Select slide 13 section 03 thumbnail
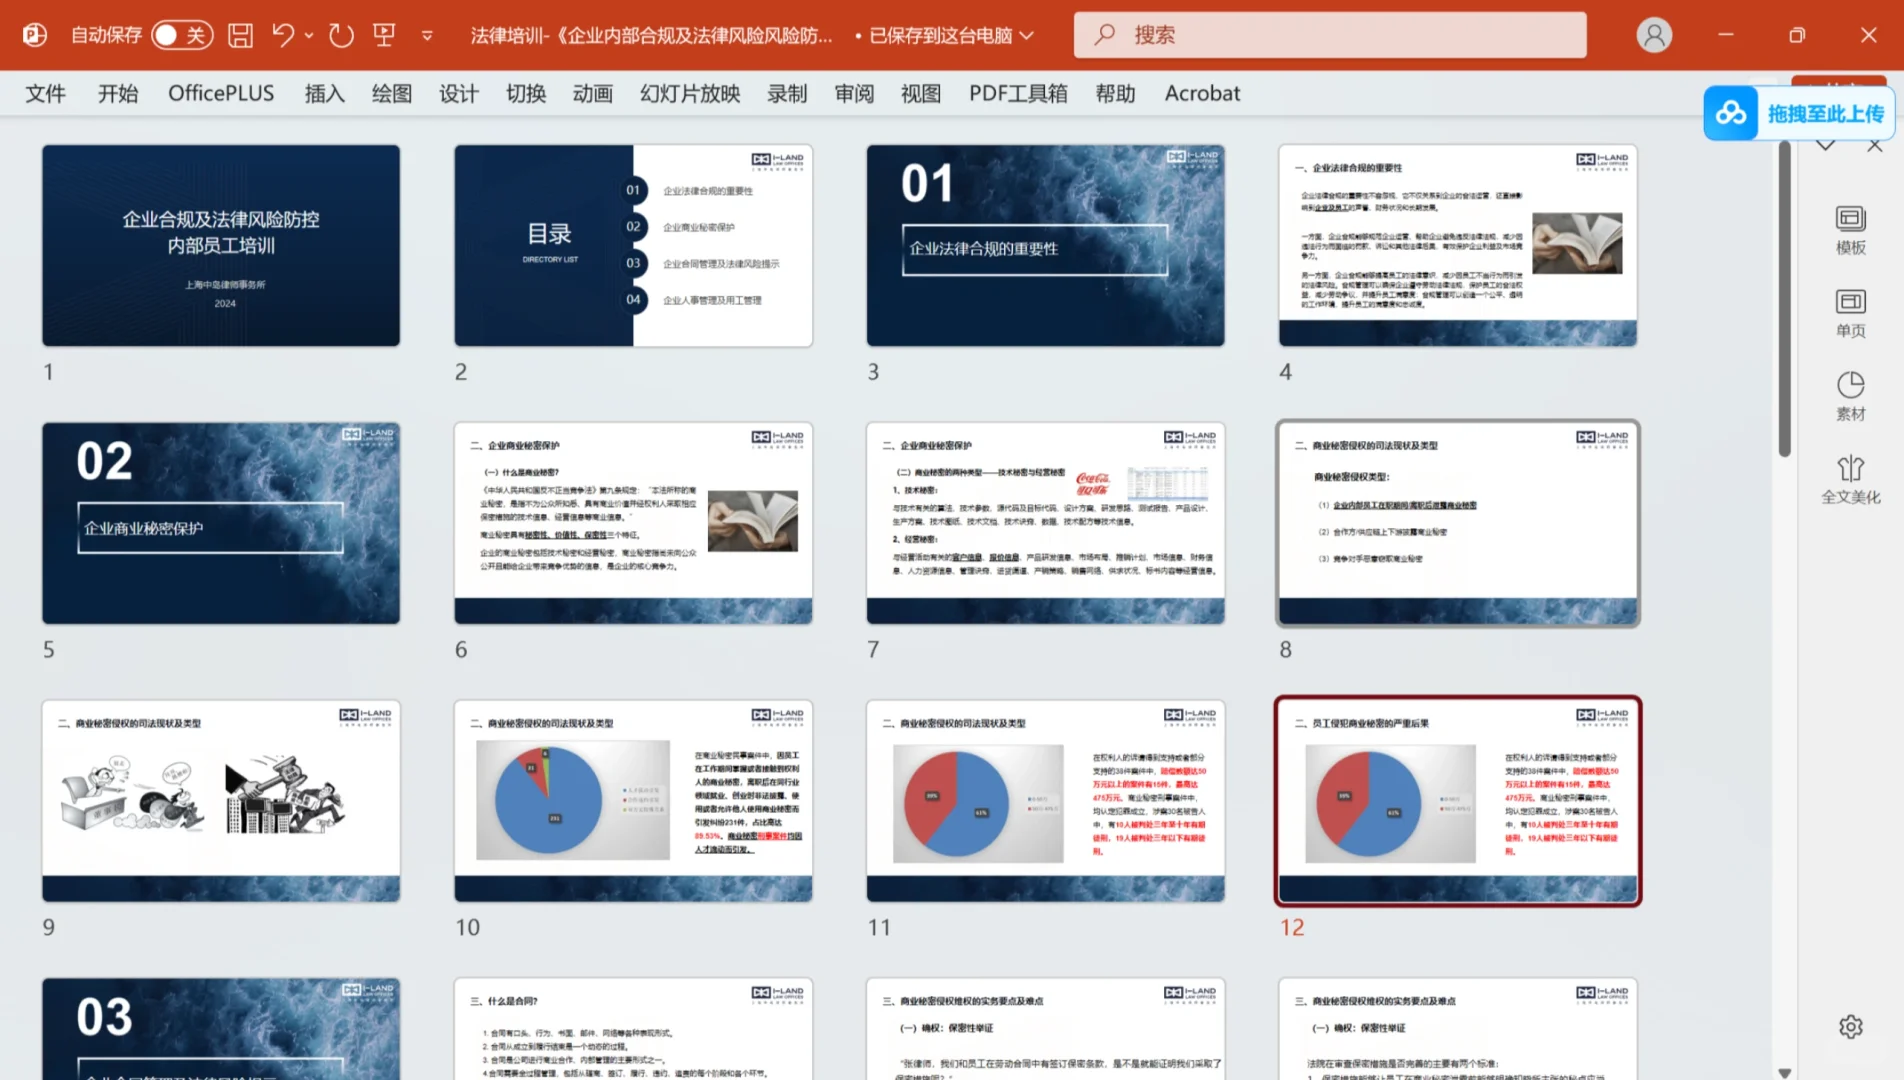This screenshot has width=1904, height=1080. point(221,1028)
